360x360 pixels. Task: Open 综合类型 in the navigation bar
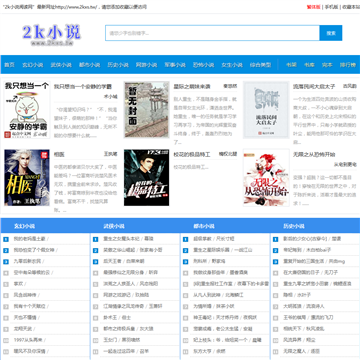pyautogui.click(x=260, y=65)
